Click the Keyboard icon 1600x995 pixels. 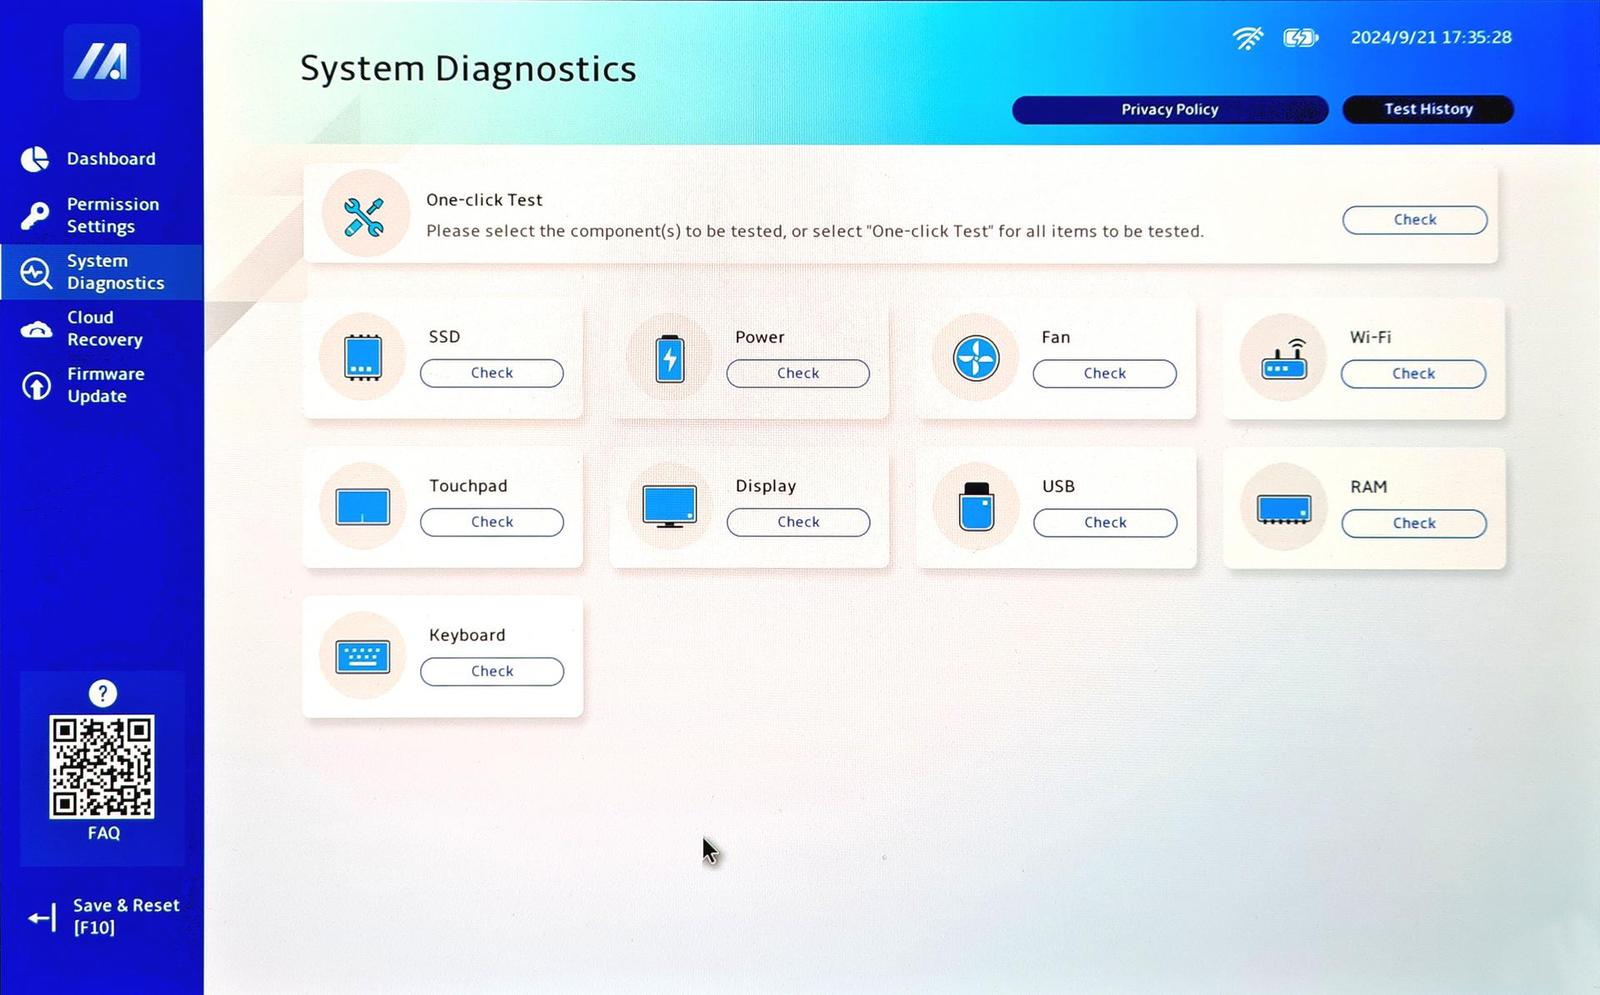pos(363,657)
